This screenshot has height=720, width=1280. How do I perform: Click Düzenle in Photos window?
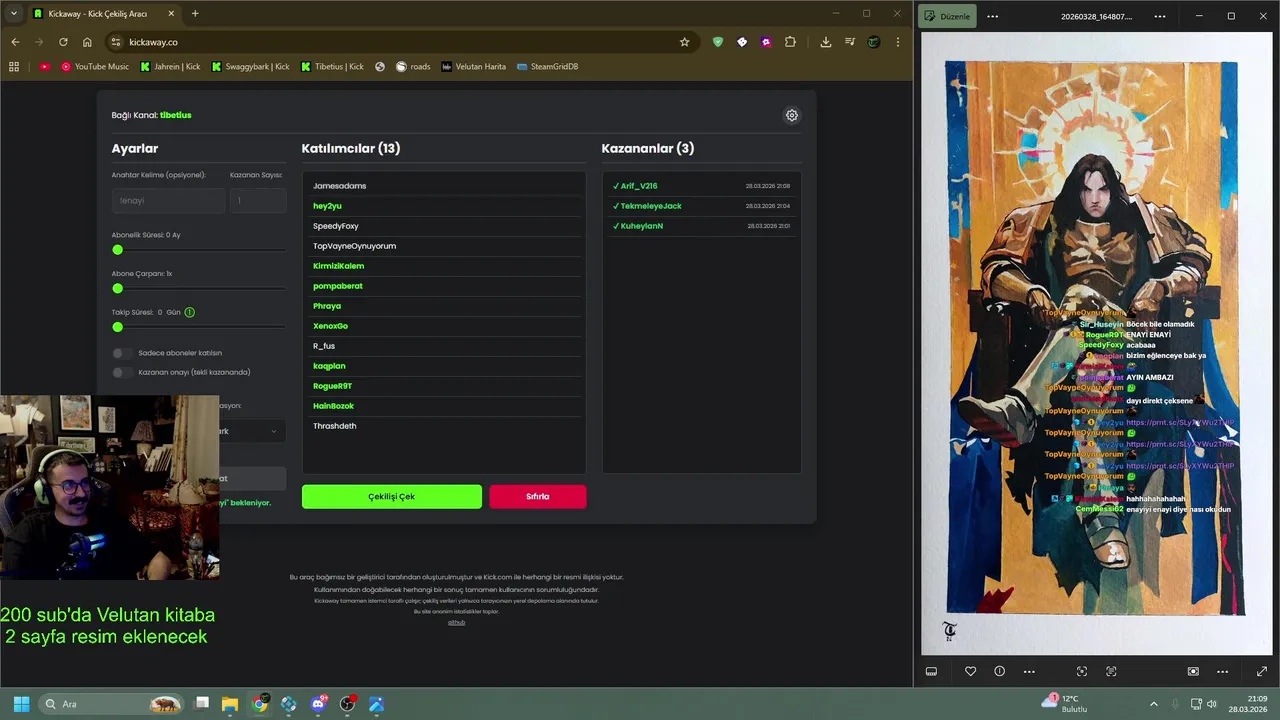(x=947, y=16)
